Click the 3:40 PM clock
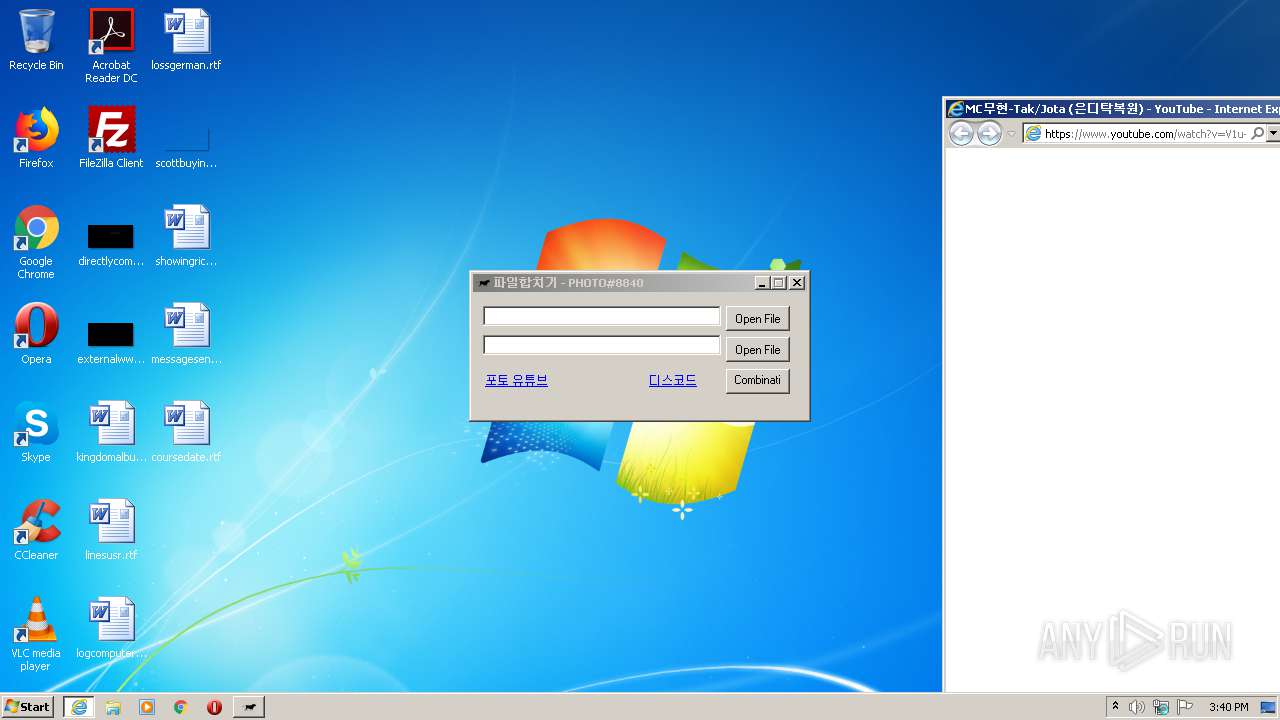 coord(1228,707)
